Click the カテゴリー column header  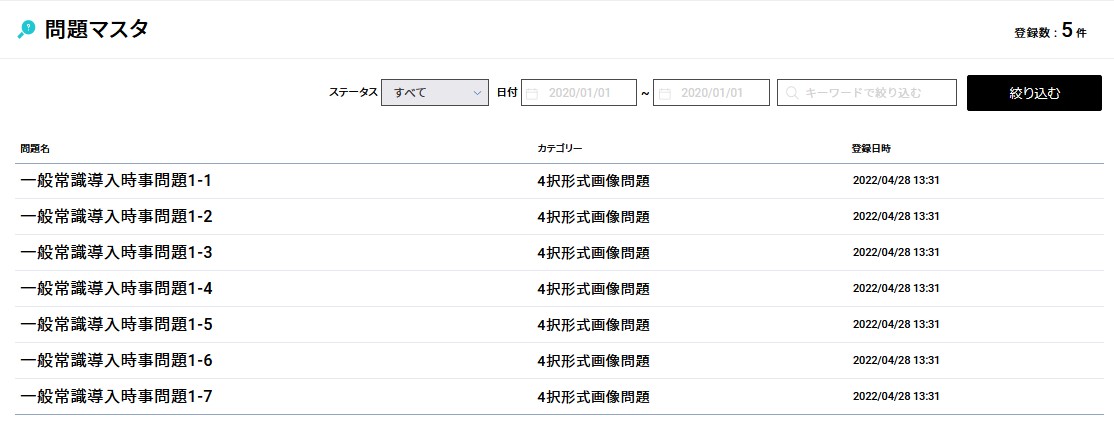point(559,149)
